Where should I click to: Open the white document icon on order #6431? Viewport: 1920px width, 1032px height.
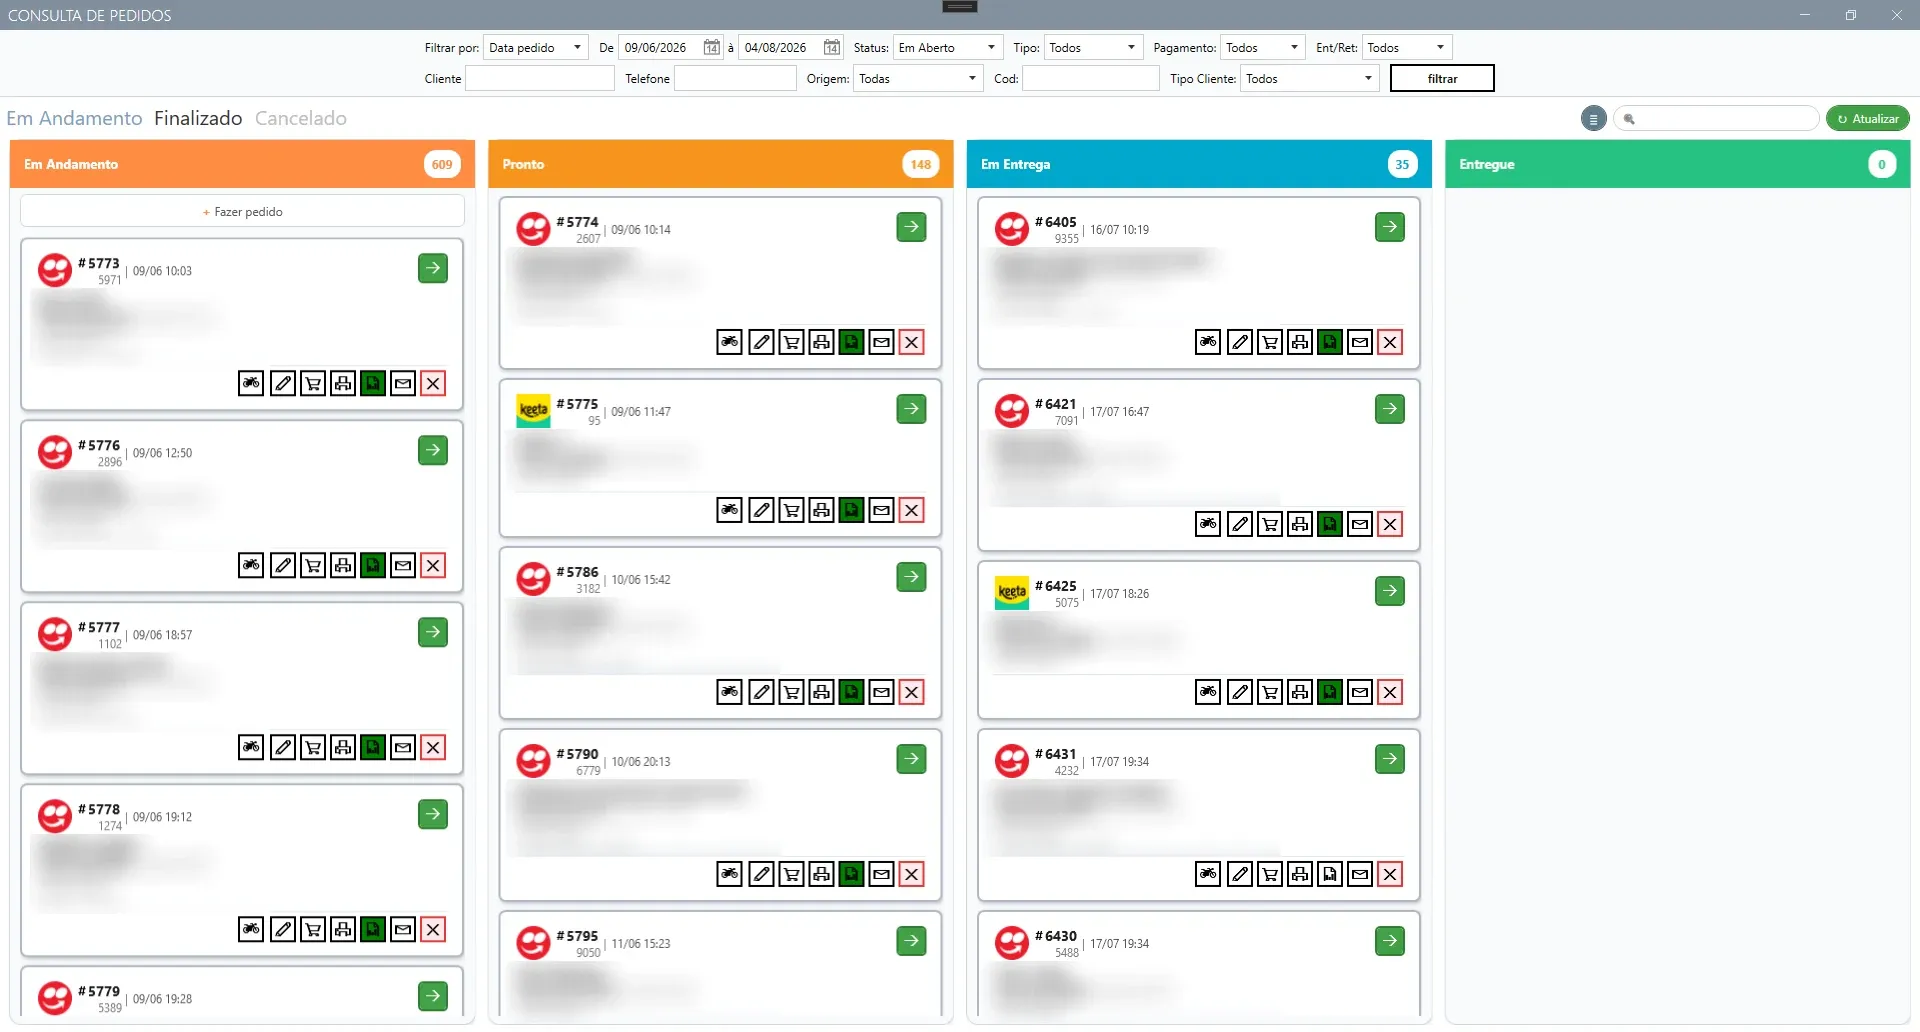[x=1330, y=875]
